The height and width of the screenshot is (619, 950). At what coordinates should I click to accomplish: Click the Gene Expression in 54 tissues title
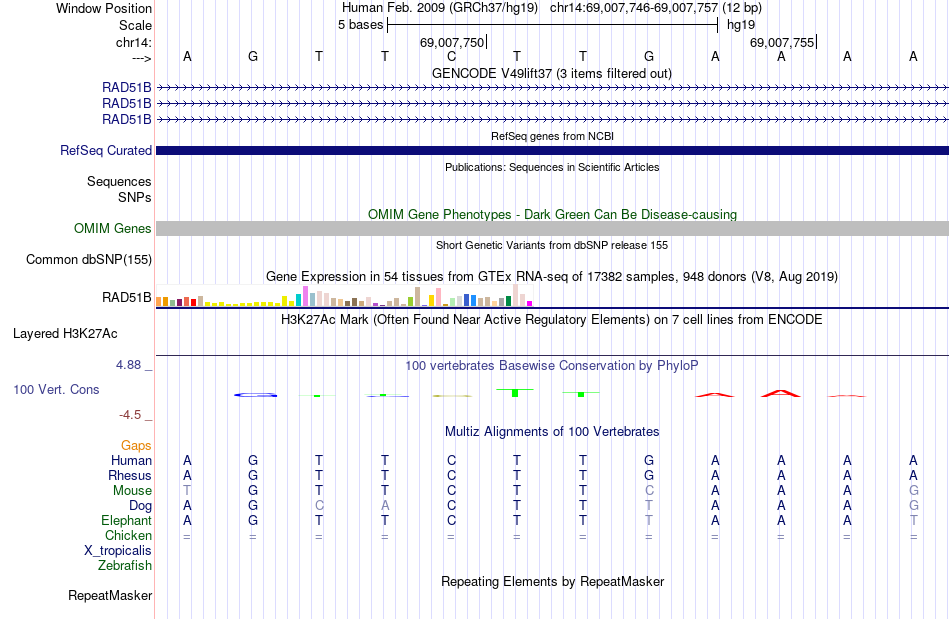click(x=552, y=277)
